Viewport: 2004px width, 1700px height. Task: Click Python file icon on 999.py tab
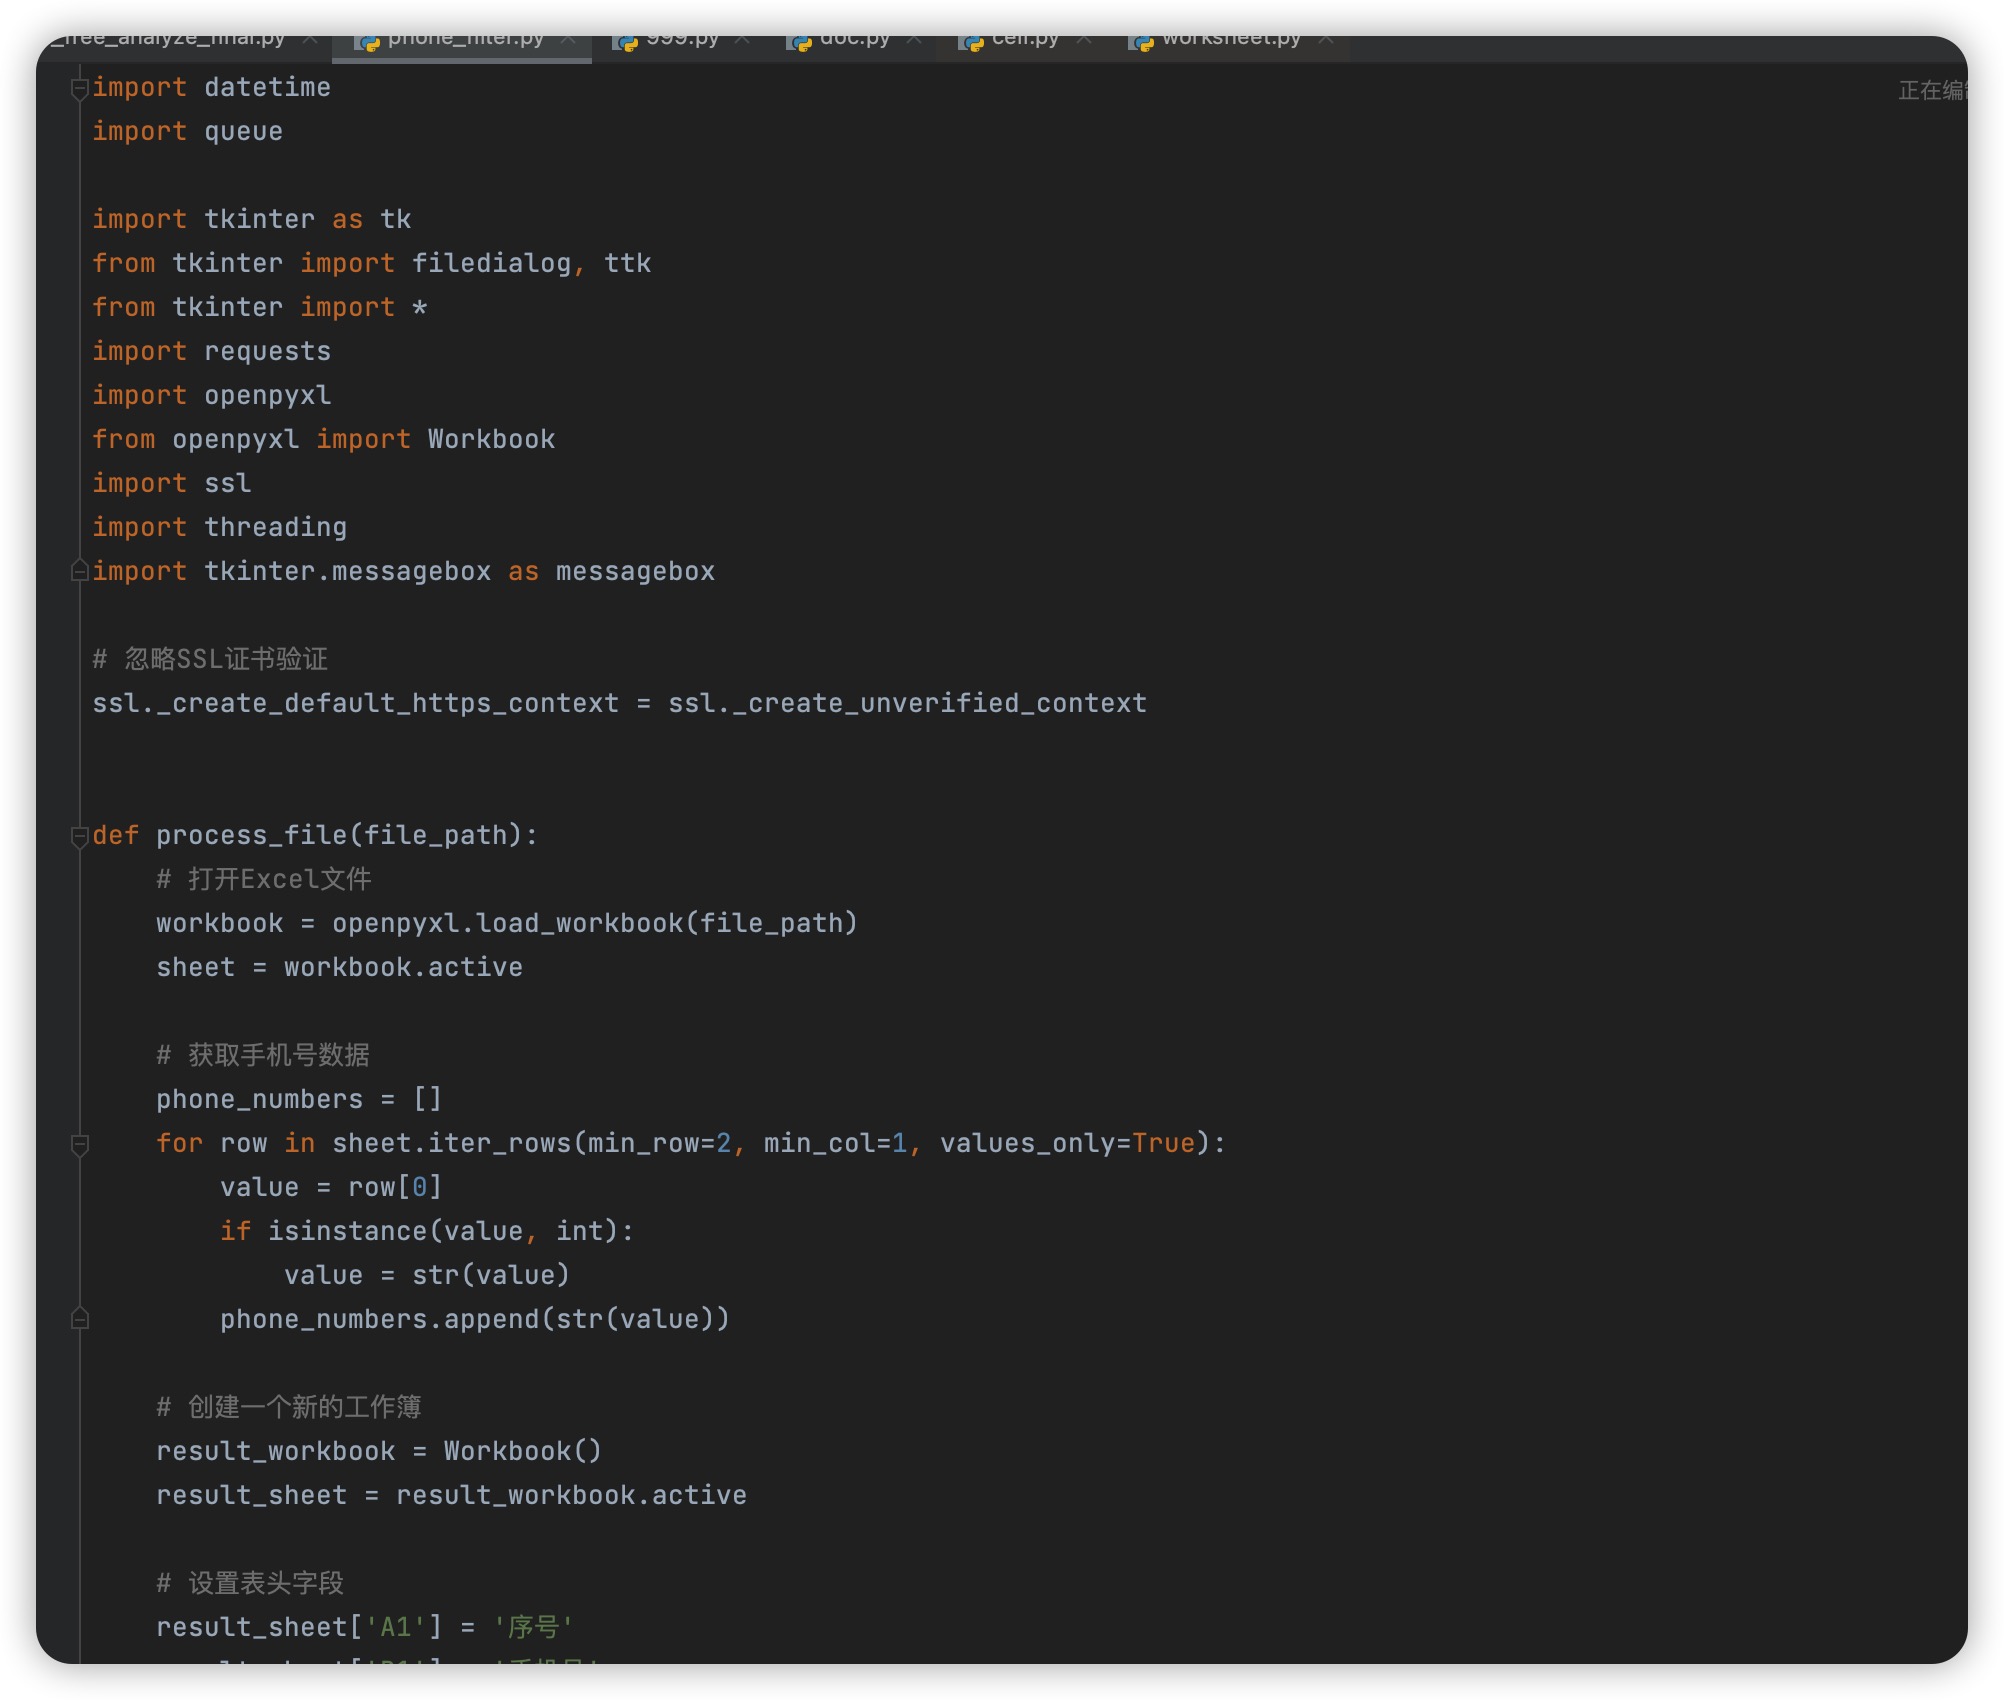click(626, 42)
